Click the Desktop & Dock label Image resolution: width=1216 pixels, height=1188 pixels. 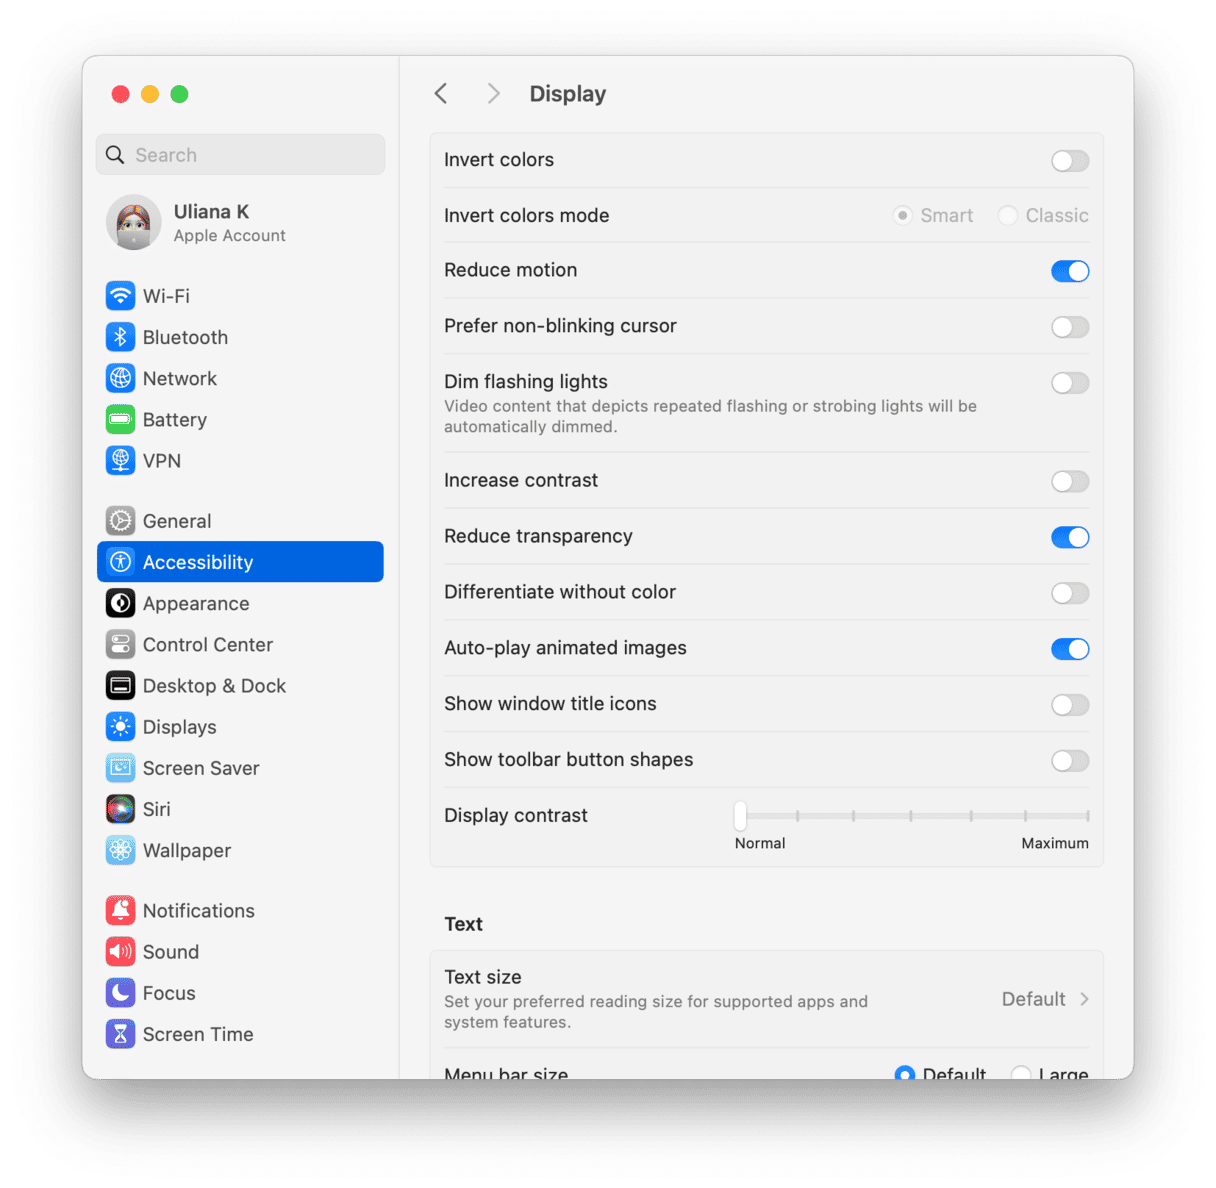pos(214,685)
